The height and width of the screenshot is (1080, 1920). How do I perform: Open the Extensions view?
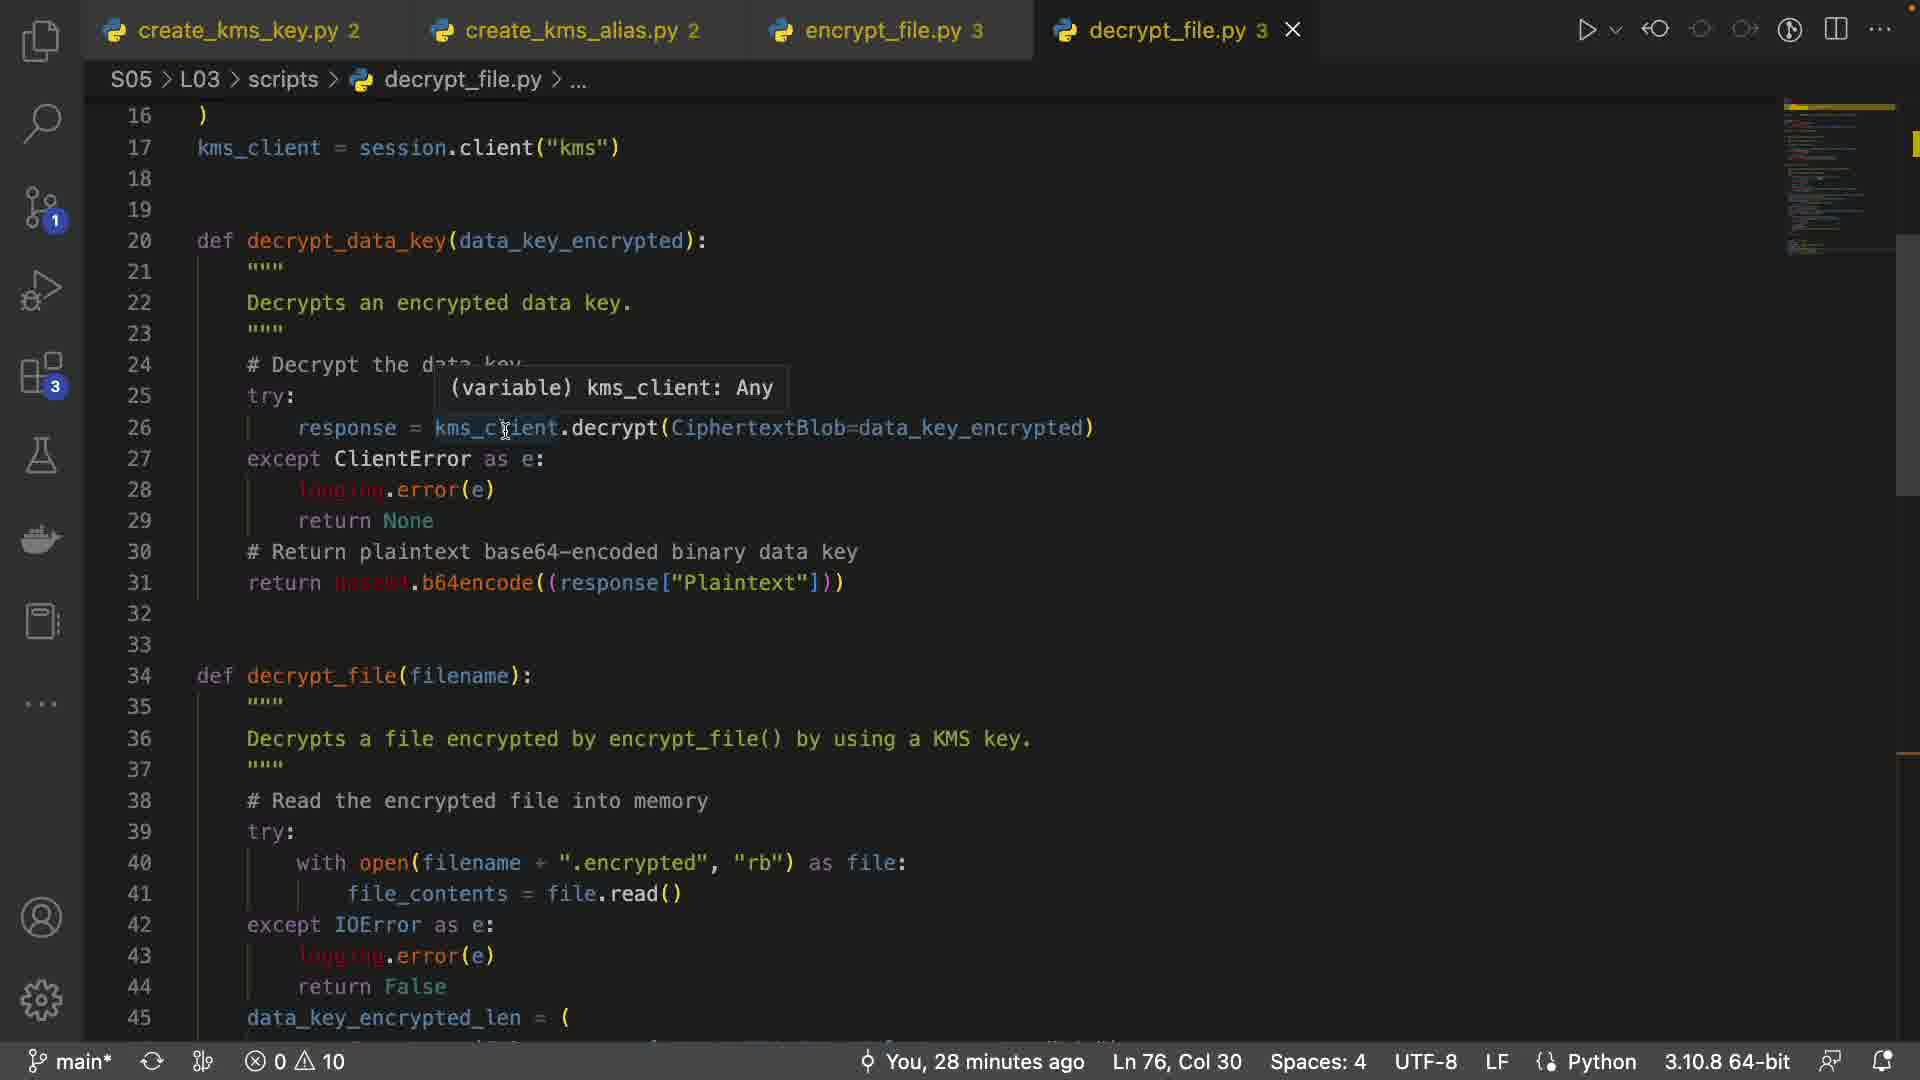coord(41,375)
